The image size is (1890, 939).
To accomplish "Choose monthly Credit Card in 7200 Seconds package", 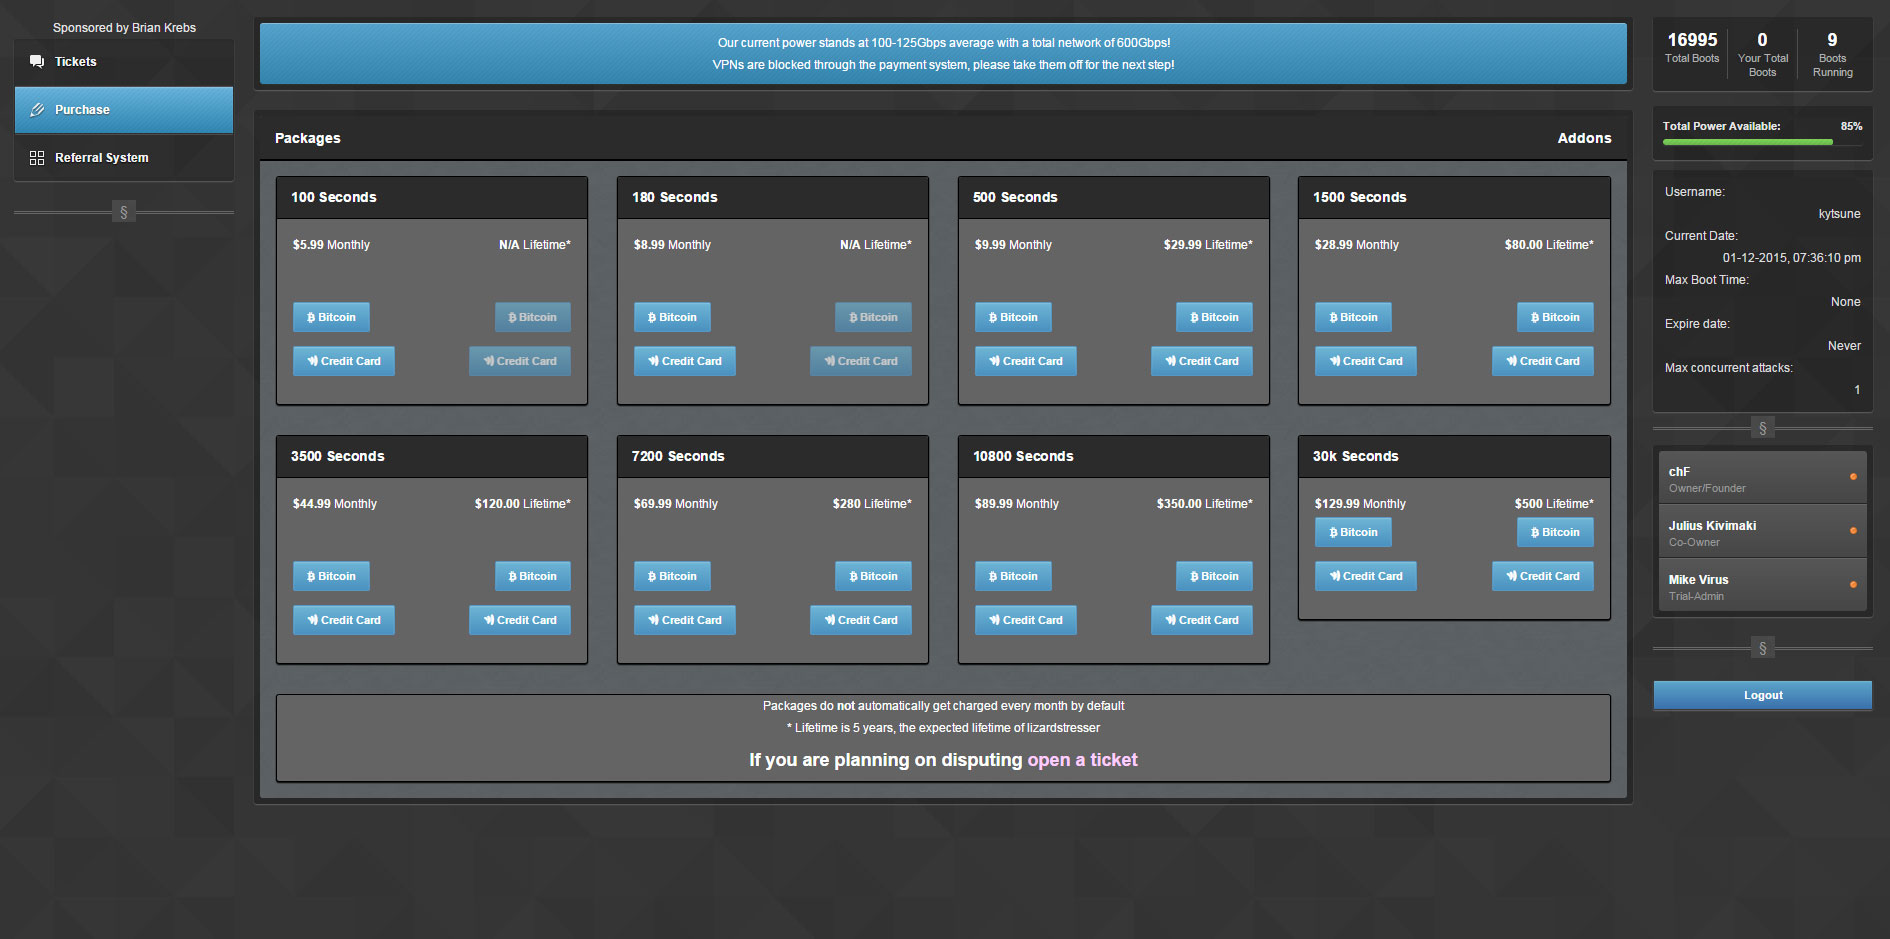I will click(685, 620).
